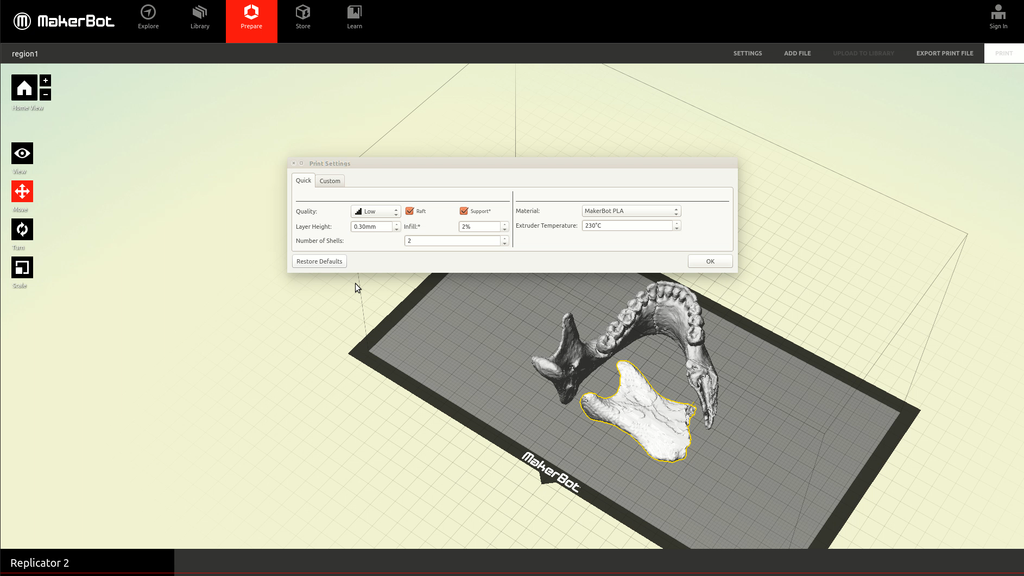The image size is (1024, 576).
Task: Click the MakerBot logo
Action: click(63, 21)
